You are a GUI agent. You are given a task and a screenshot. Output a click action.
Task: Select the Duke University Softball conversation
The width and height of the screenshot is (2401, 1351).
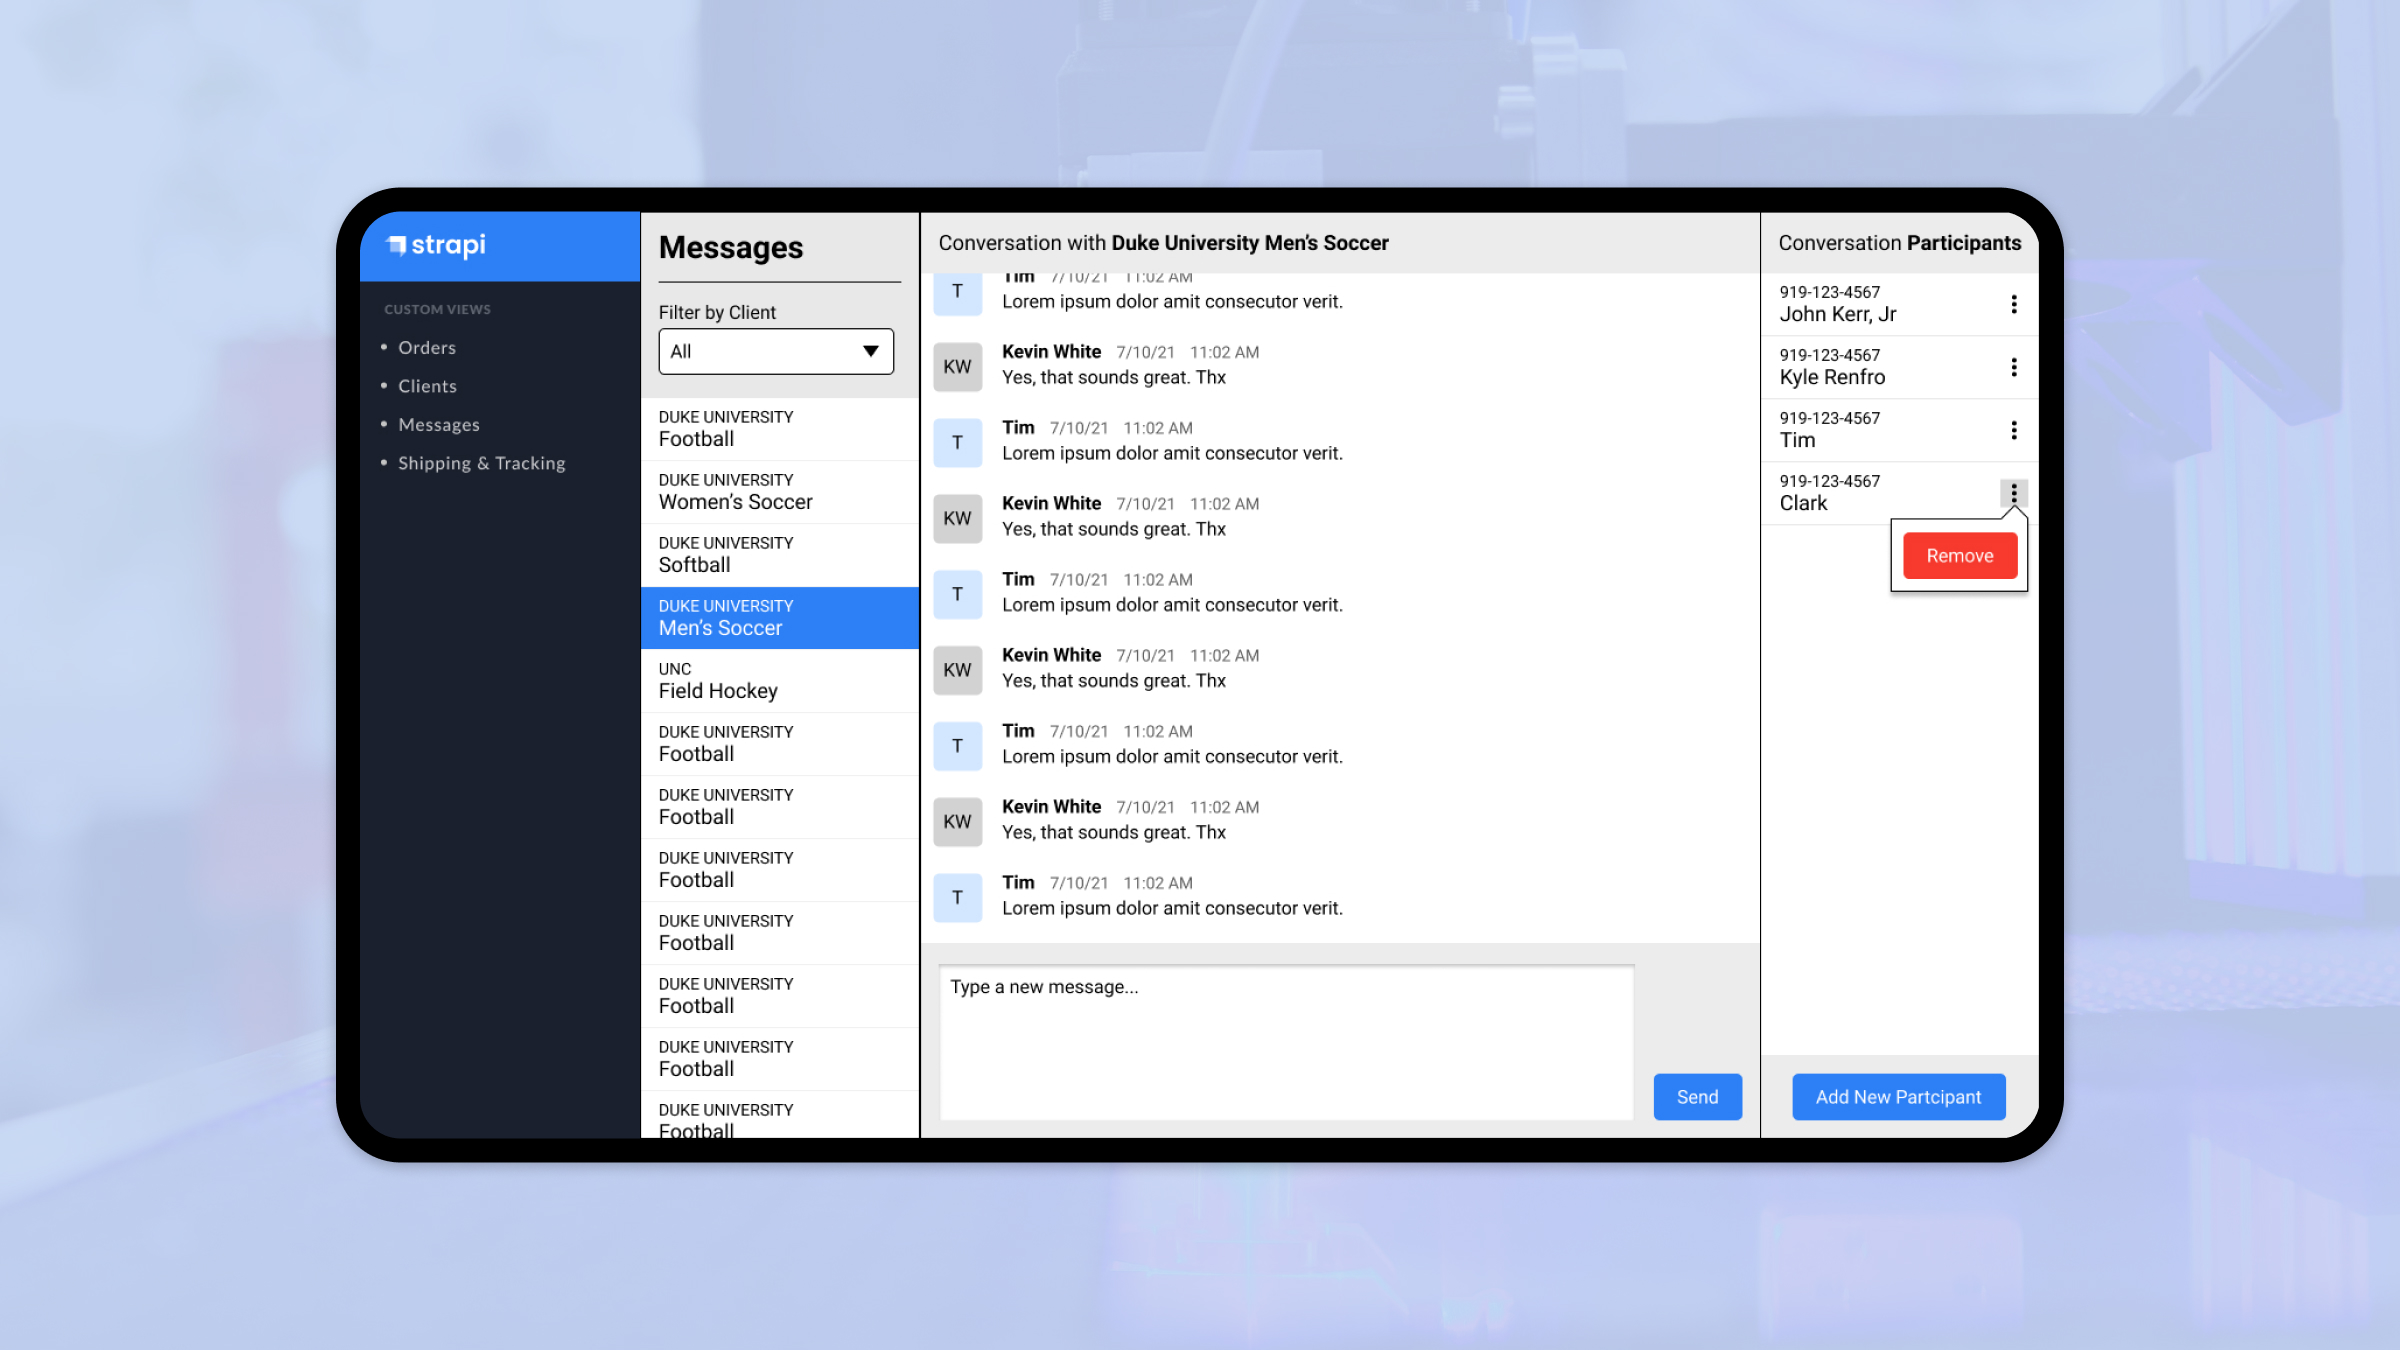click(x=778, y=555)
